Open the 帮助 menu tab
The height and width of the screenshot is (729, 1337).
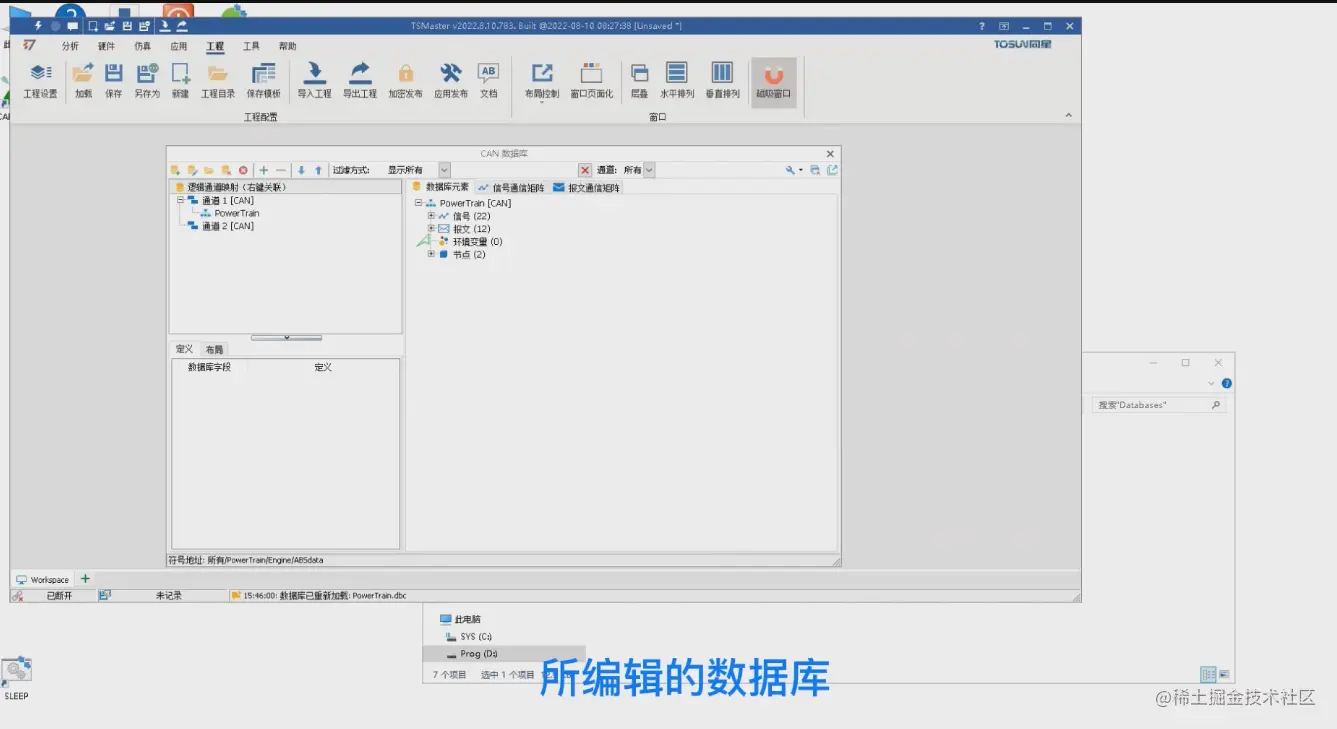point(287,46)
